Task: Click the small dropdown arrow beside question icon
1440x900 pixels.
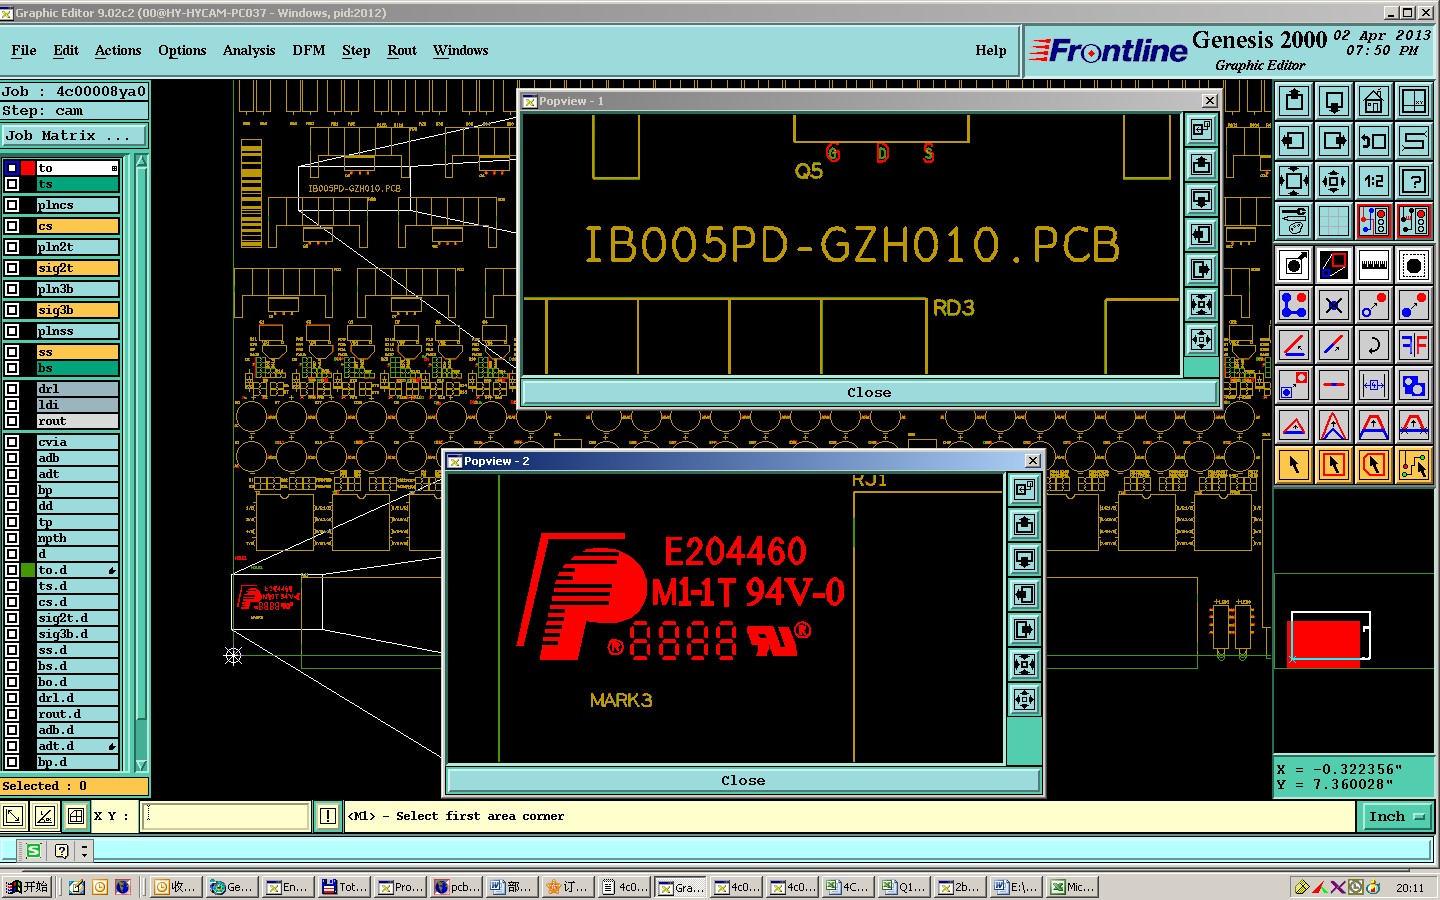Action: [84, 851]
